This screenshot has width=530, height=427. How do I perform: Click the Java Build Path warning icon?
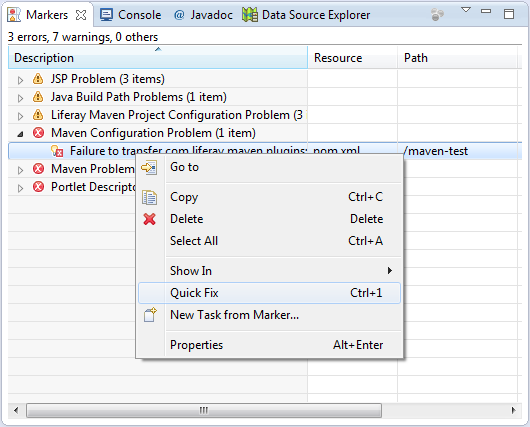pos(38,97)
